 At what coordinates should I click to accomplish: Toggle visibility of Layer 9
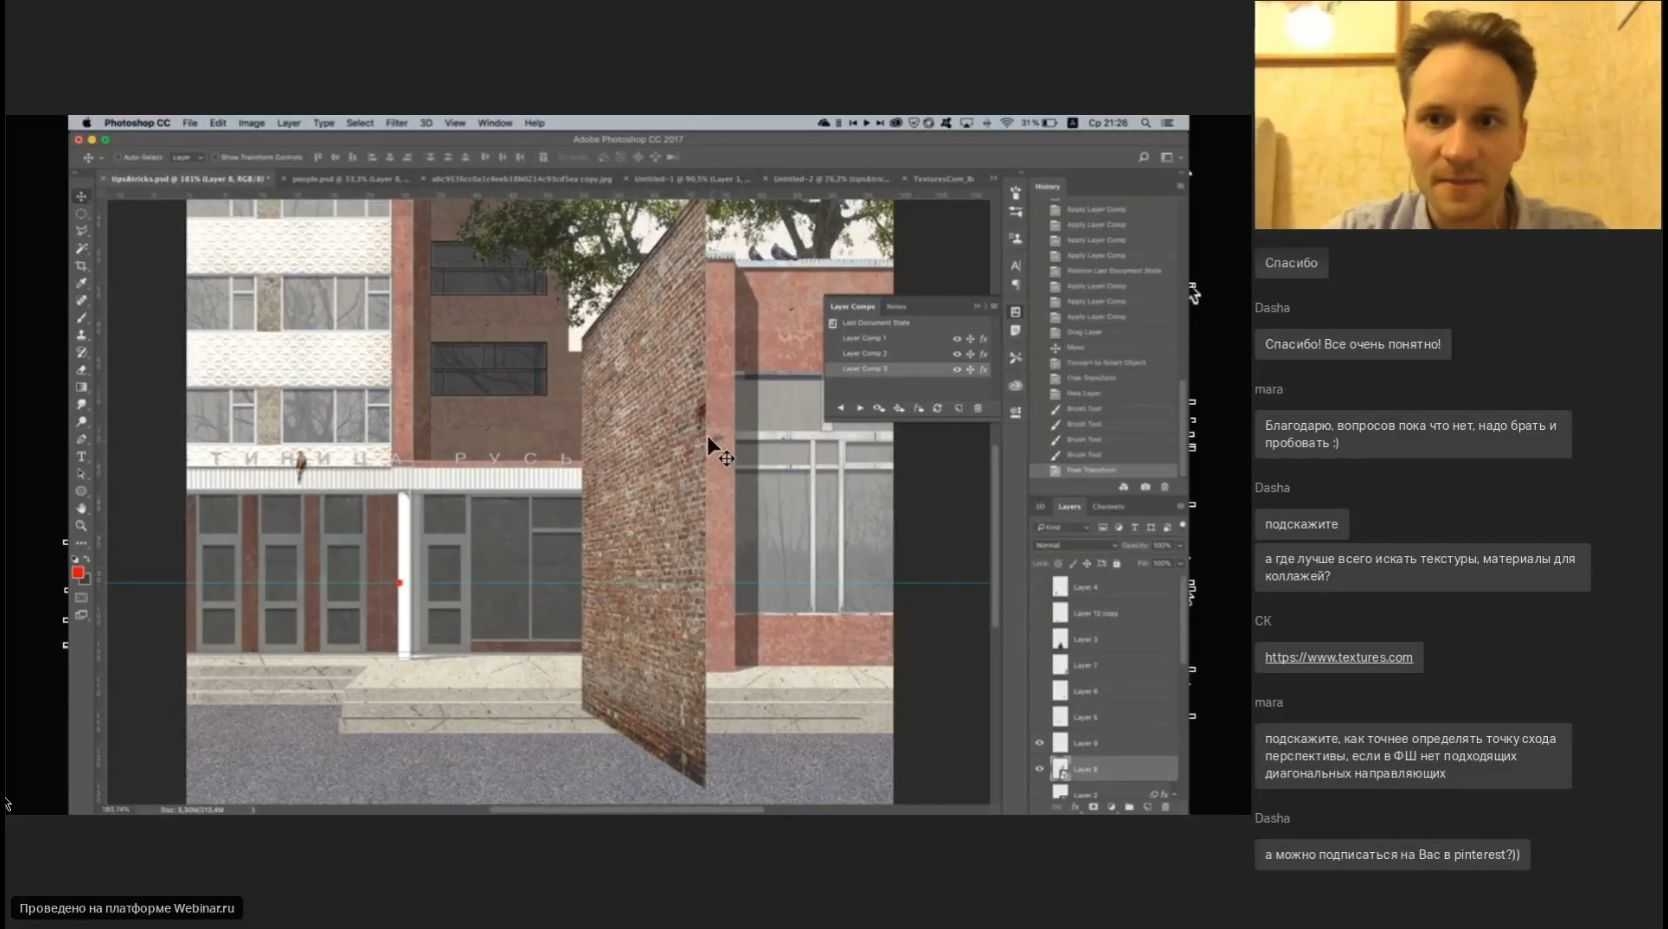(x=1039, y=743)
